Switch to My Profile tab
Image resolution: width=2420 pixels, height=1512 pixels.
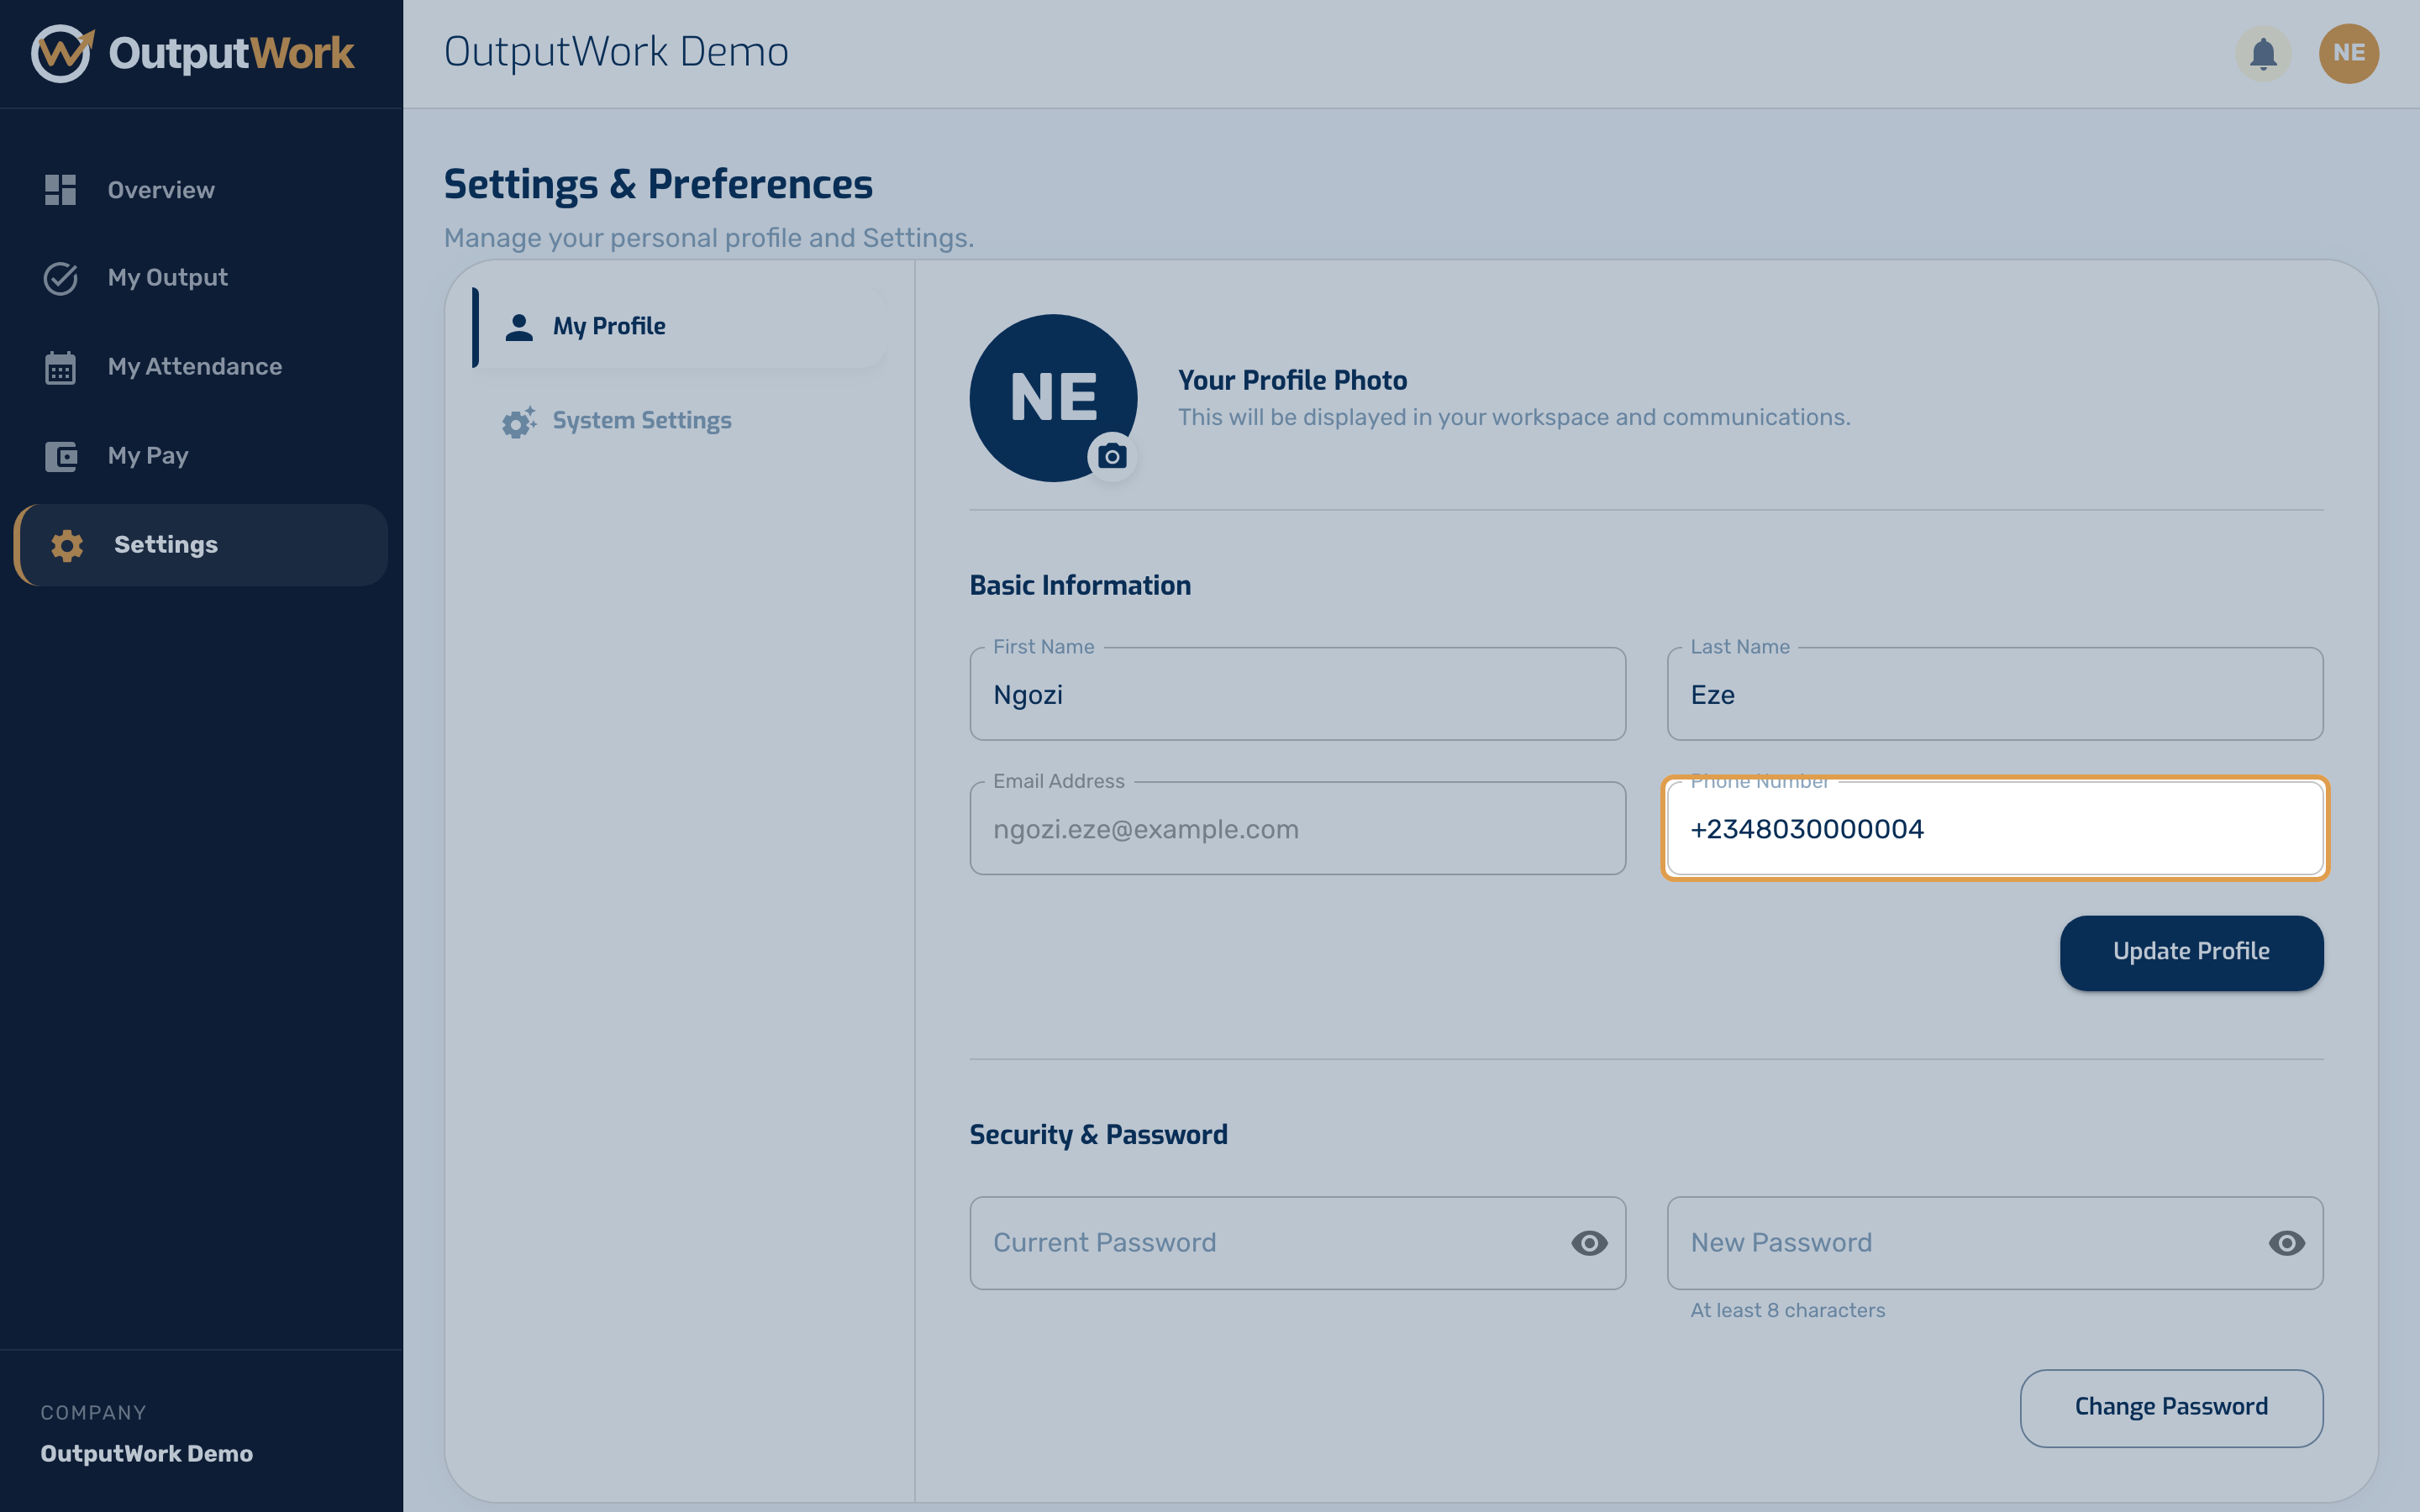680,327
